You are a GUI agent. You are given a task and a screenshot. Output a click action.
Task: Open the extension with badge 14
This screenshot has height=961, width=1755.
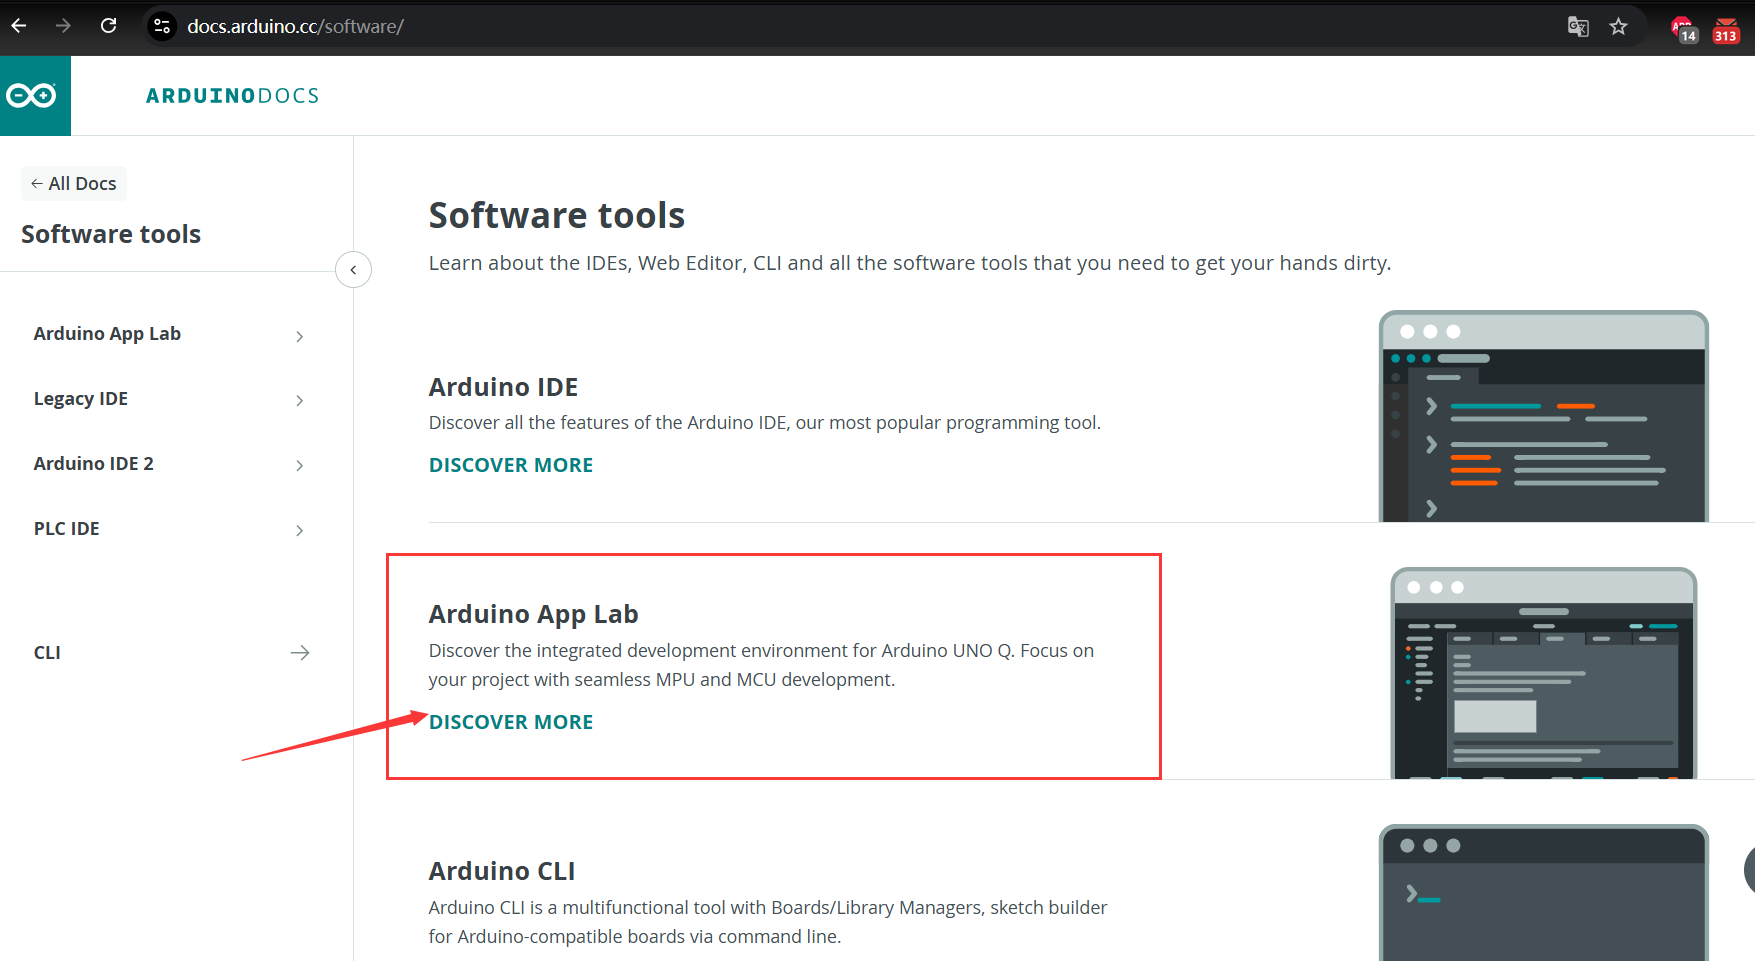(x=1684, y=29)
